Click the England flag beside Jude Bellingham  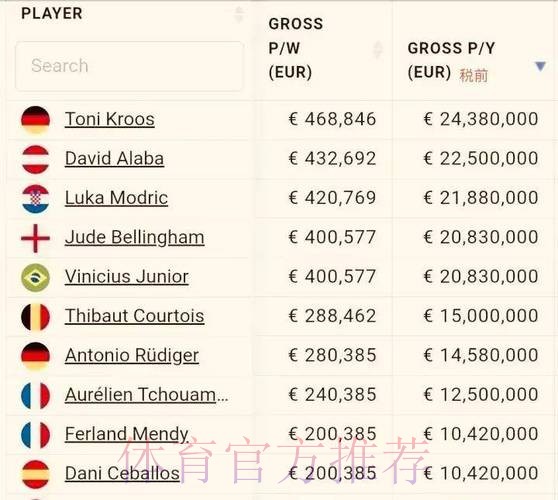(35, 238)
